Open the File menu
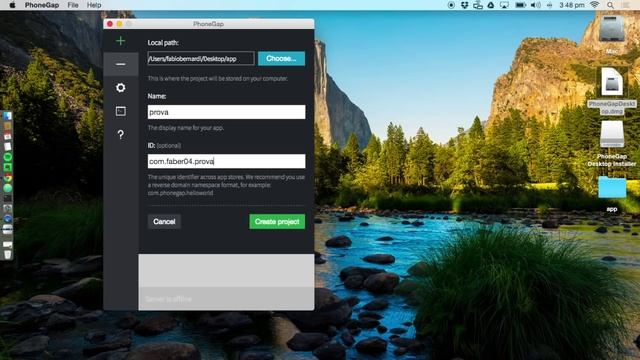Image resolution: width=640 pixels, height=360 pixels. point(73,5)
